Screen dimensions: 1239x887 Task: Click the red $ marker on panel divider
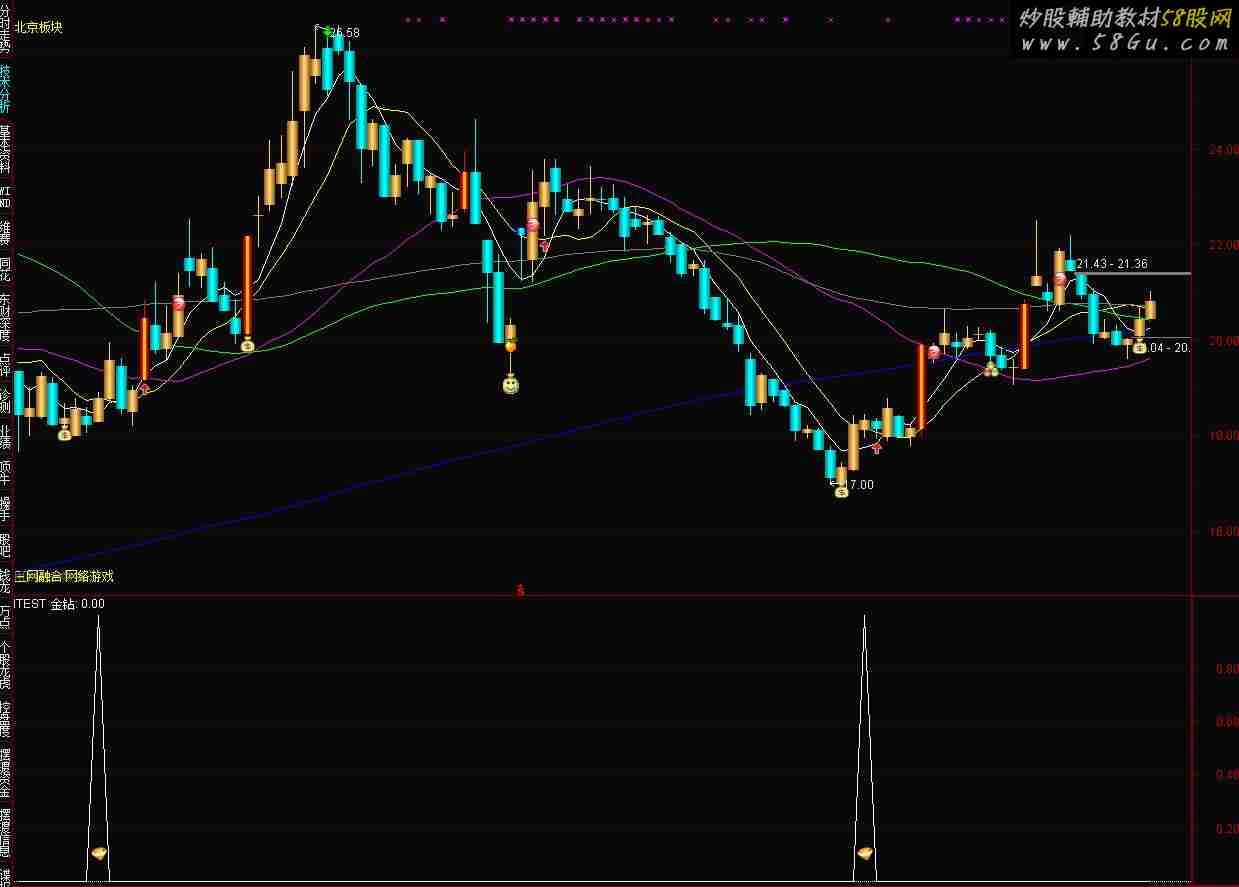(x=520, y=590)
